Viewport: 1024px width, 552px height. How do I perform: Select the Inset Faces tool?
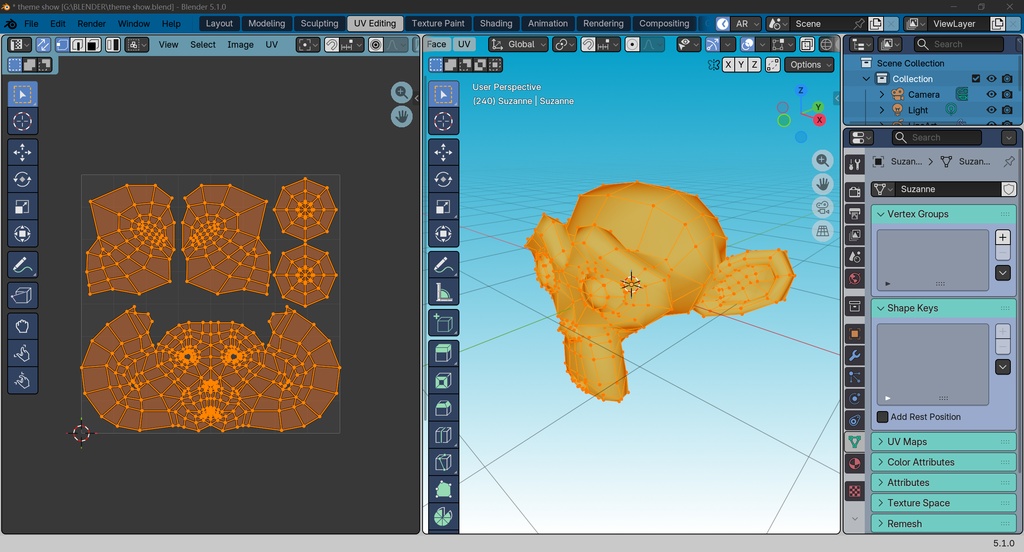443,381
